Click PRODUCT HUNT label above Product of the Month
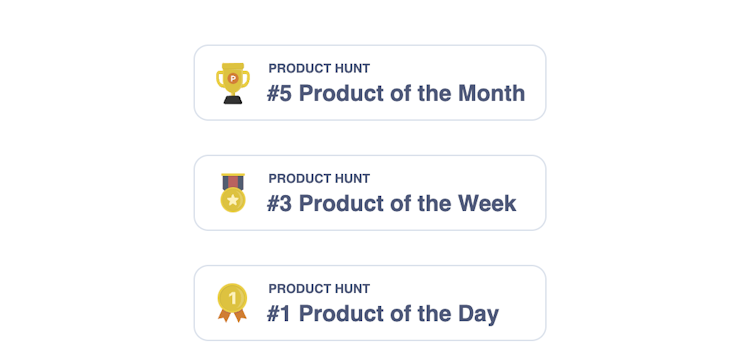Viewport: 750px width, 363px height. [x=319, y=68]
